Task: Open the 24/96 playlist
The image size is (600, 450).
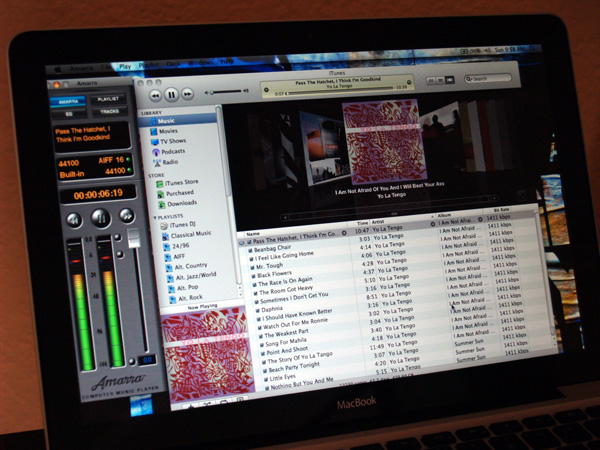Action: (176, 246)
